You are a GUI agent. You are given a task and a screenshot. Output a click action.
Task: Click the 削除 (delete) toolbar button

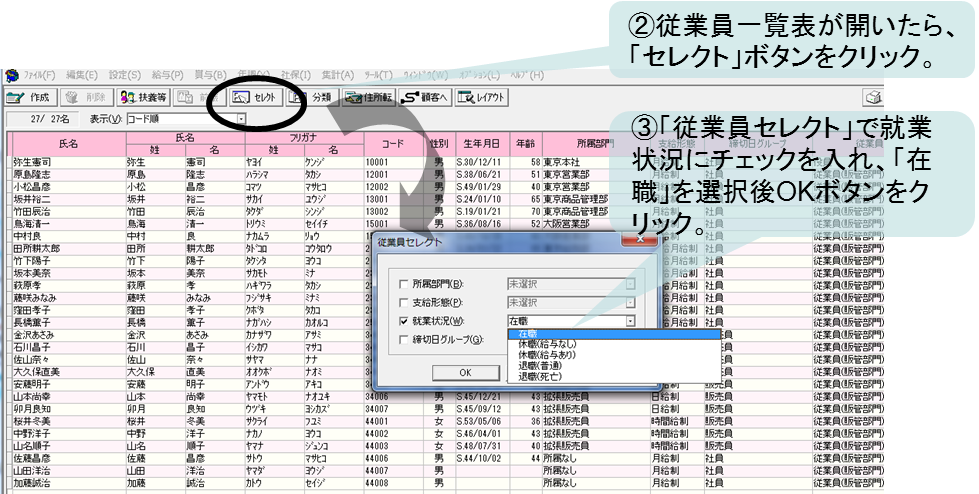pos(86,97)
